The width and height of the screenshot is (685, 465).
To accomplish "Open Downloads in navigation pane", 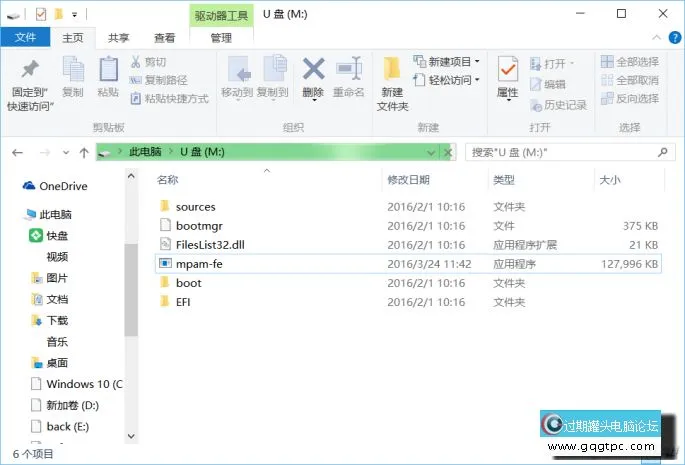I will click(50, 320).
